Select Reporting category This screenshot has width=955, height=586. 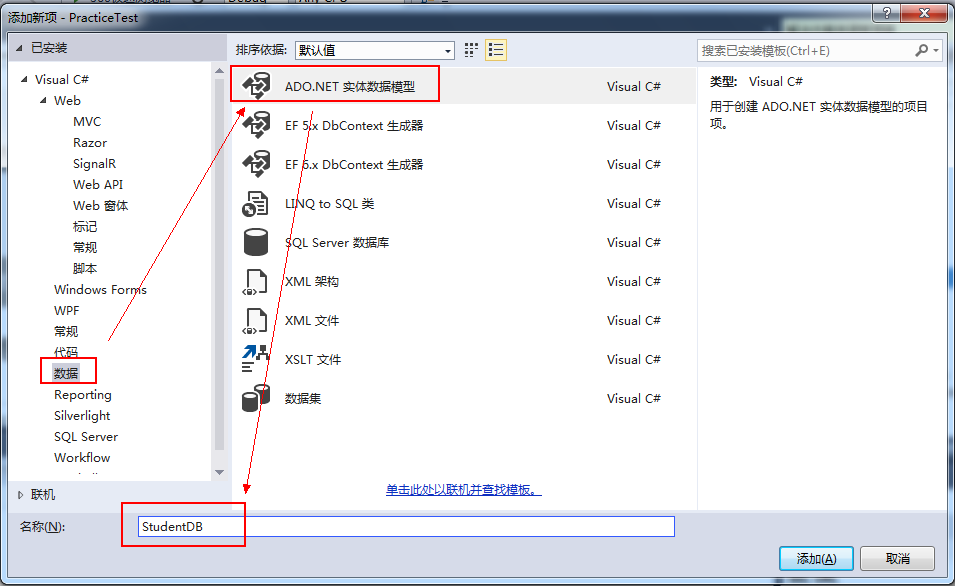83,395
